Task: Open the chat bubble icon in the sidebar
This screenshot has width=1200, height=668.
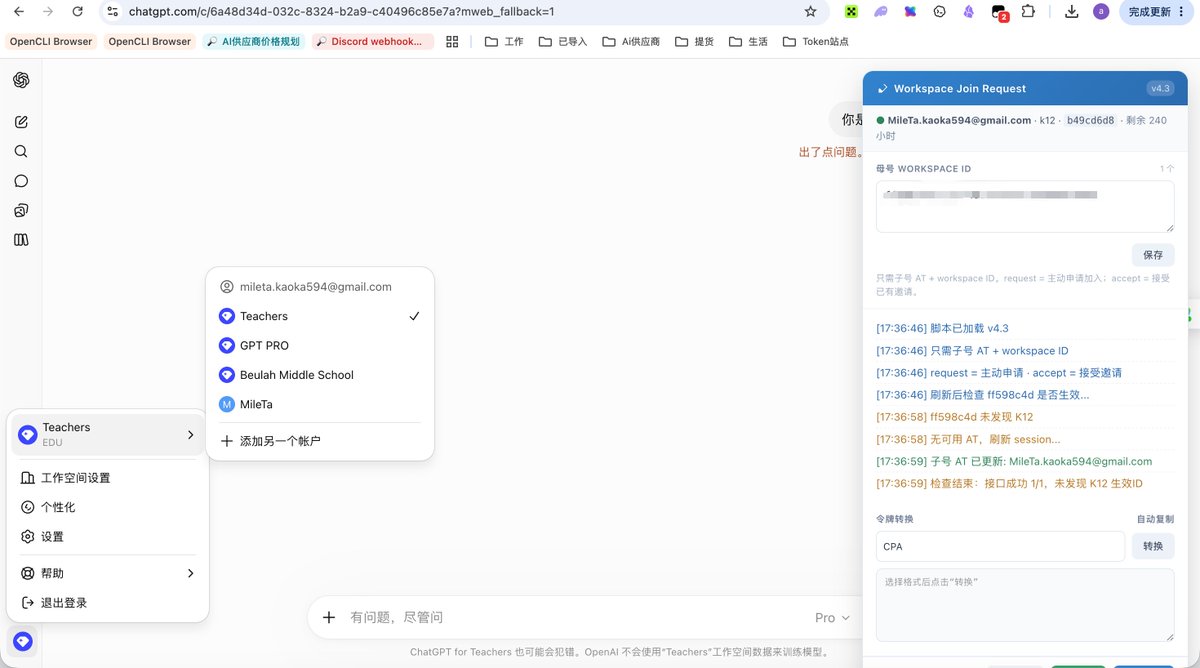Action: [x=21, y=181]
